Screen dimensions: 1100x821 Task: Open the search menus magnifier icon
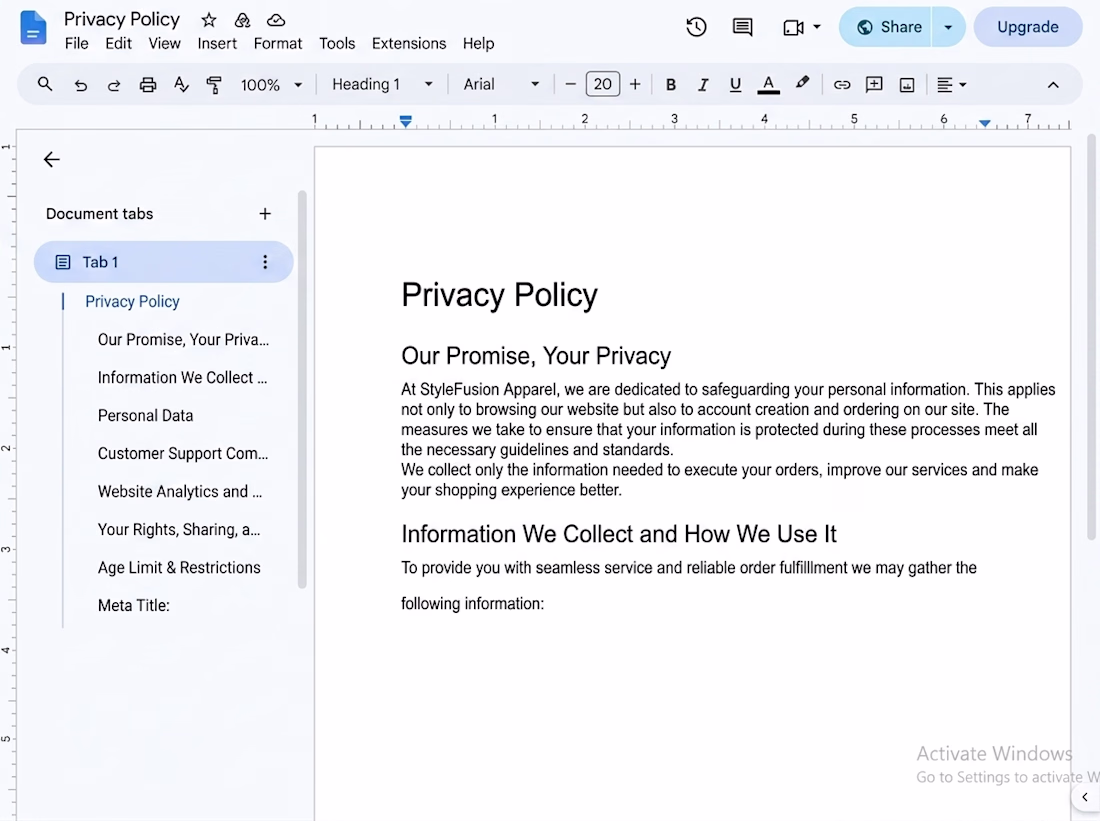(45, 84)
